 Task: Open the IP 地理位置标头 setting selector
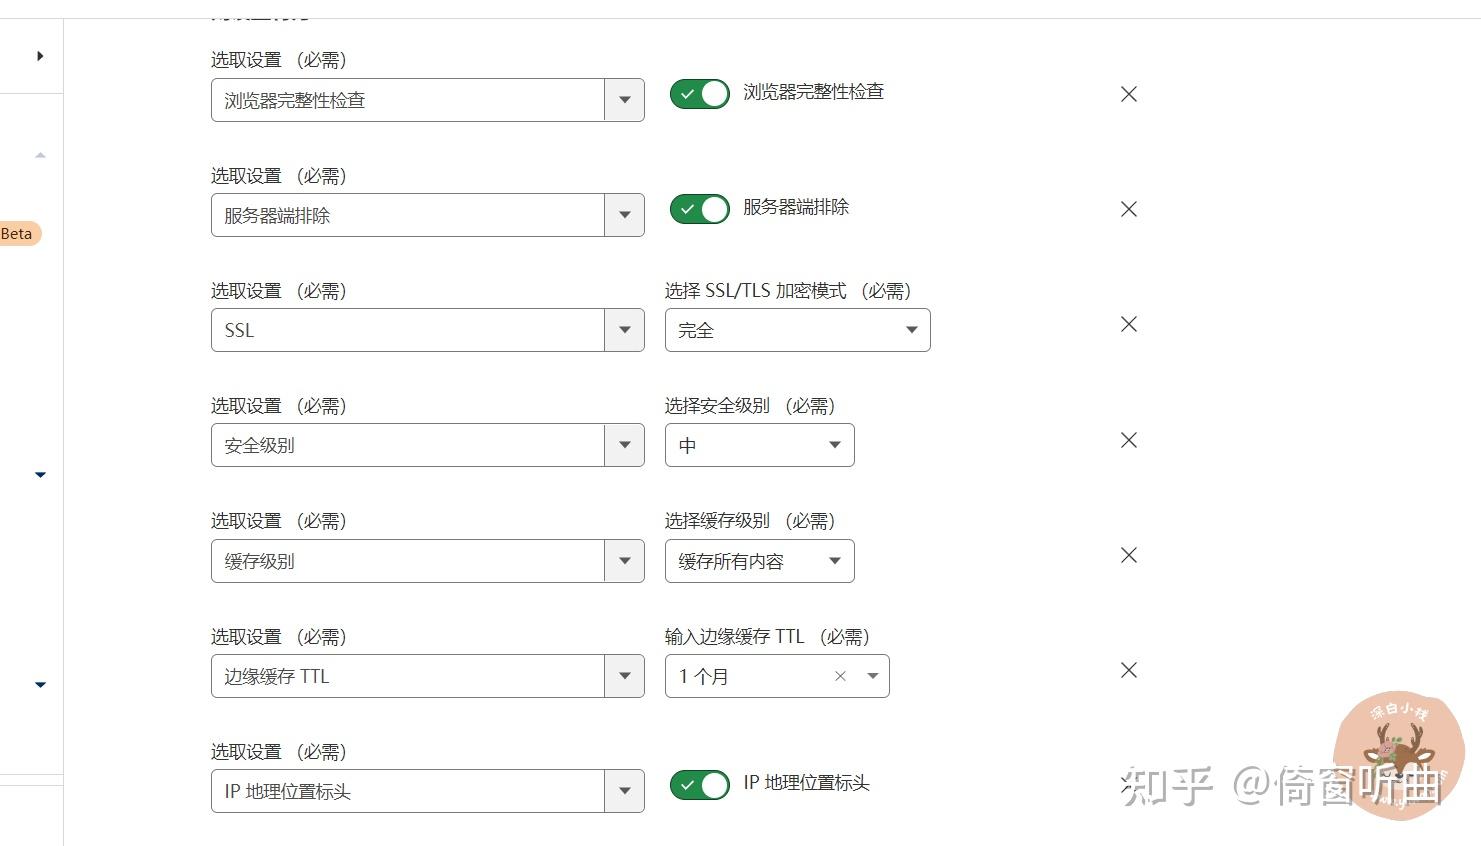(427, 791)
